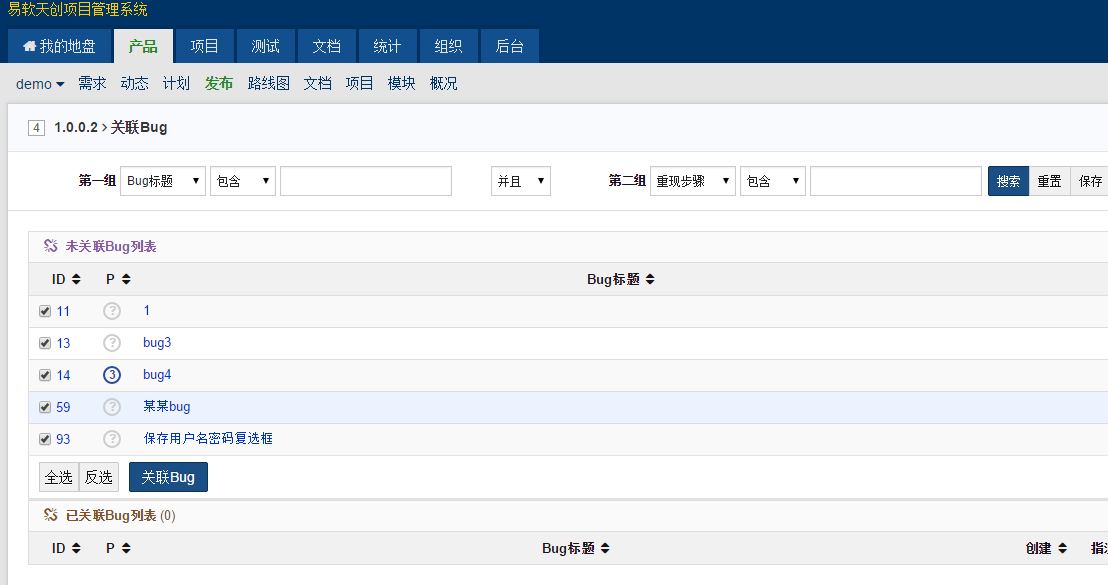Click the 搜索 search button
This screenshot has width=1108, height=585.
[1008, 181]
